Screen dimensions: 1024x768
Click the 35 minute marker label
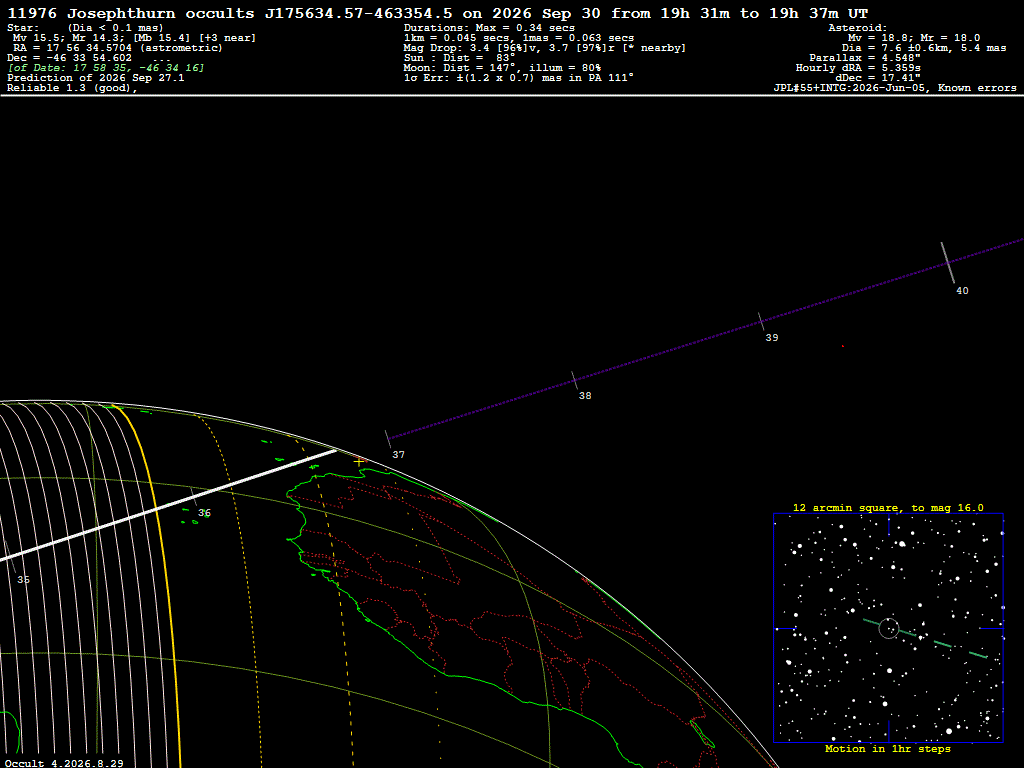click(24, 580)
